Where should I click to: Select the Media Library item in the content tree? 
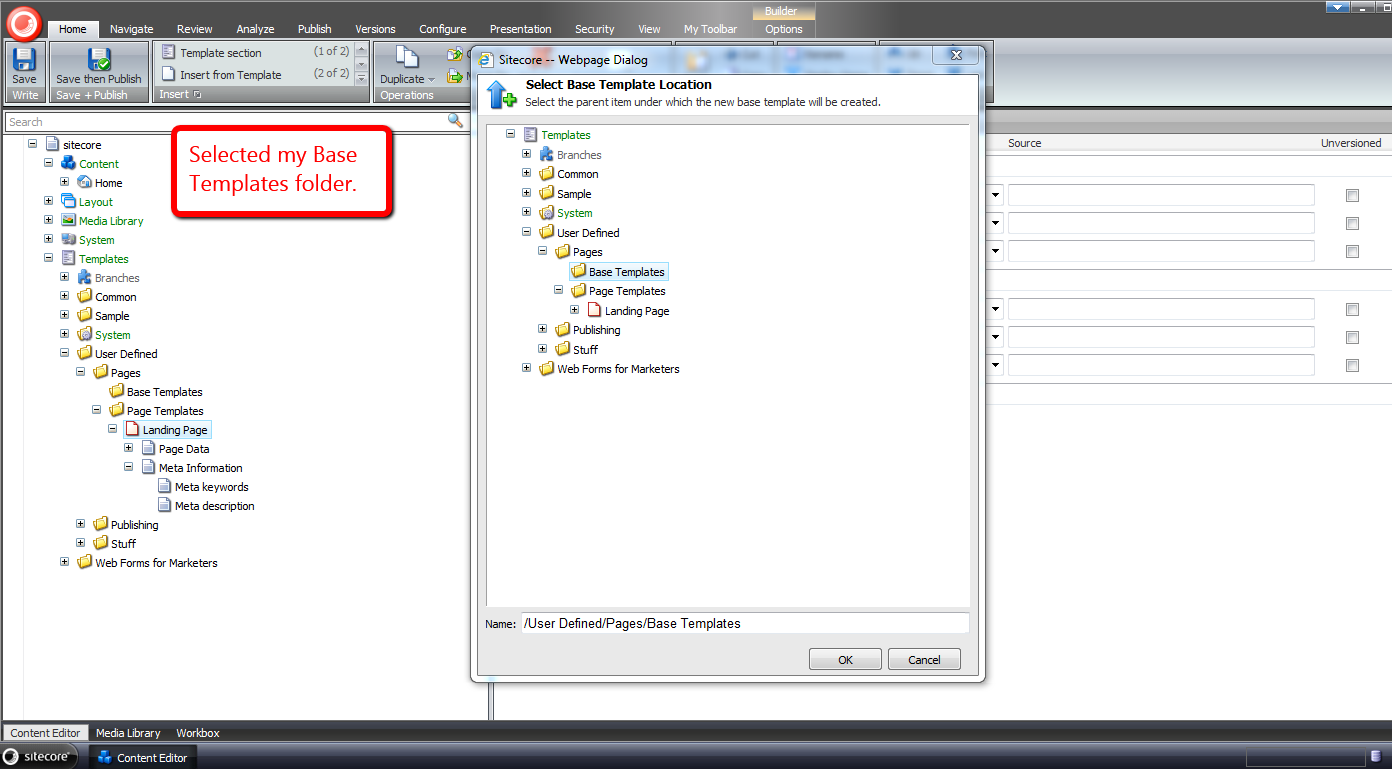111,221
